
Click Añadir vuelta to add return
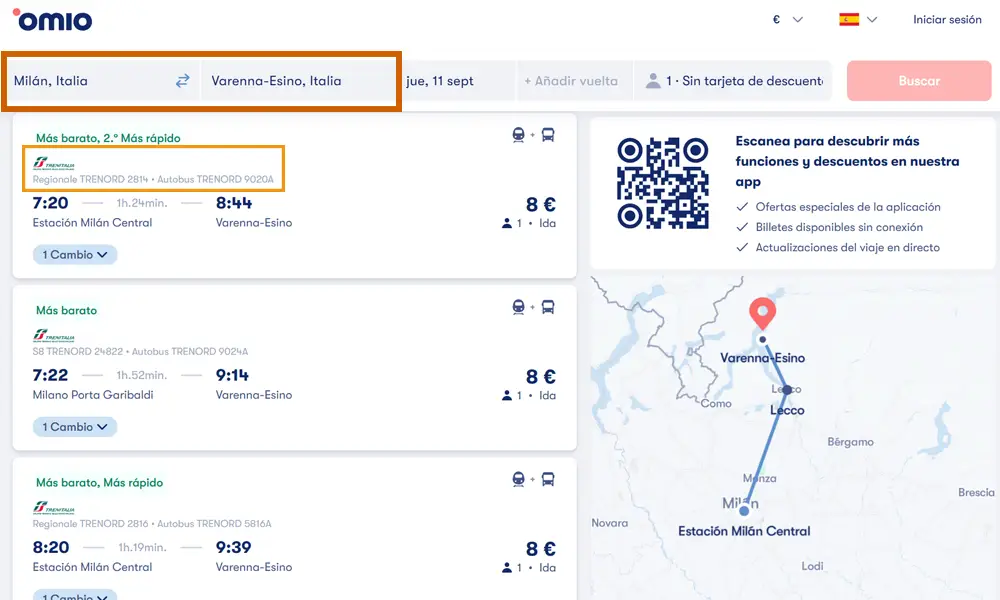pyautogui.click(x=575, y=81)
